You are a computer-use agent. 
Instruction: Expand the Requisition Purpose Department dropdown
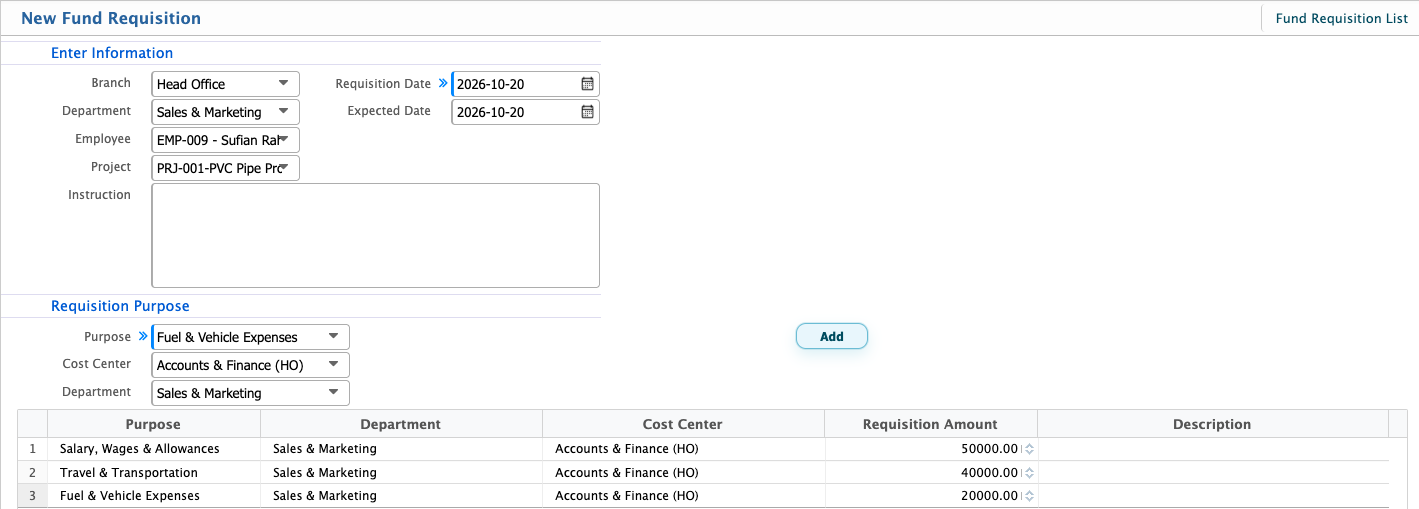pos(251,393)
